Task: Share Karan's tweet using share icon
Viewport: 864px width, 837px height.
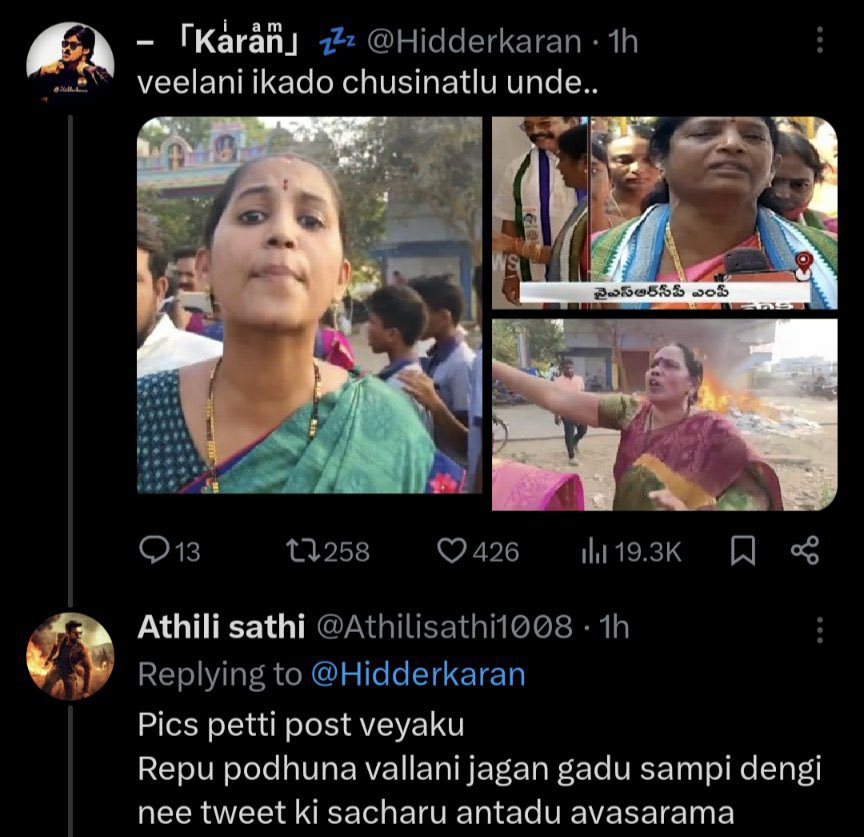Action: coord(805,551)
